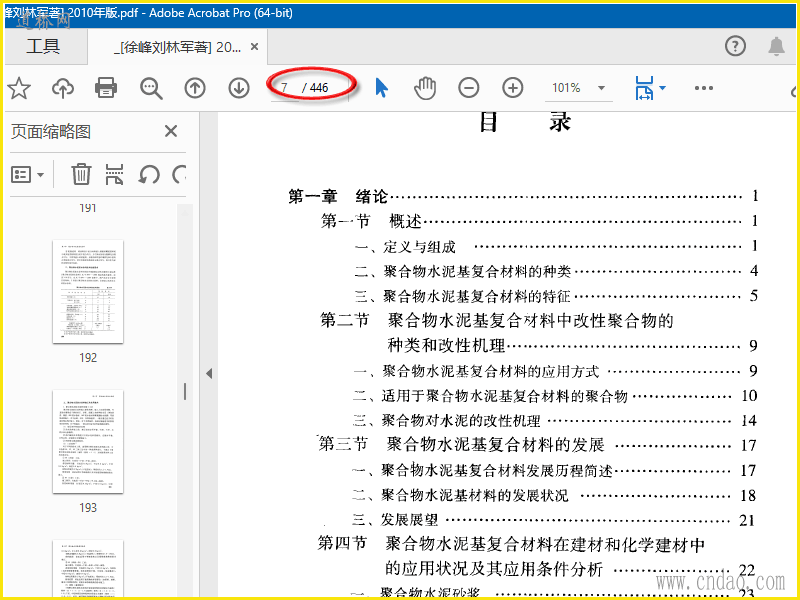
Task: Show more tools via the ellipsis
Action: (704, 88)
